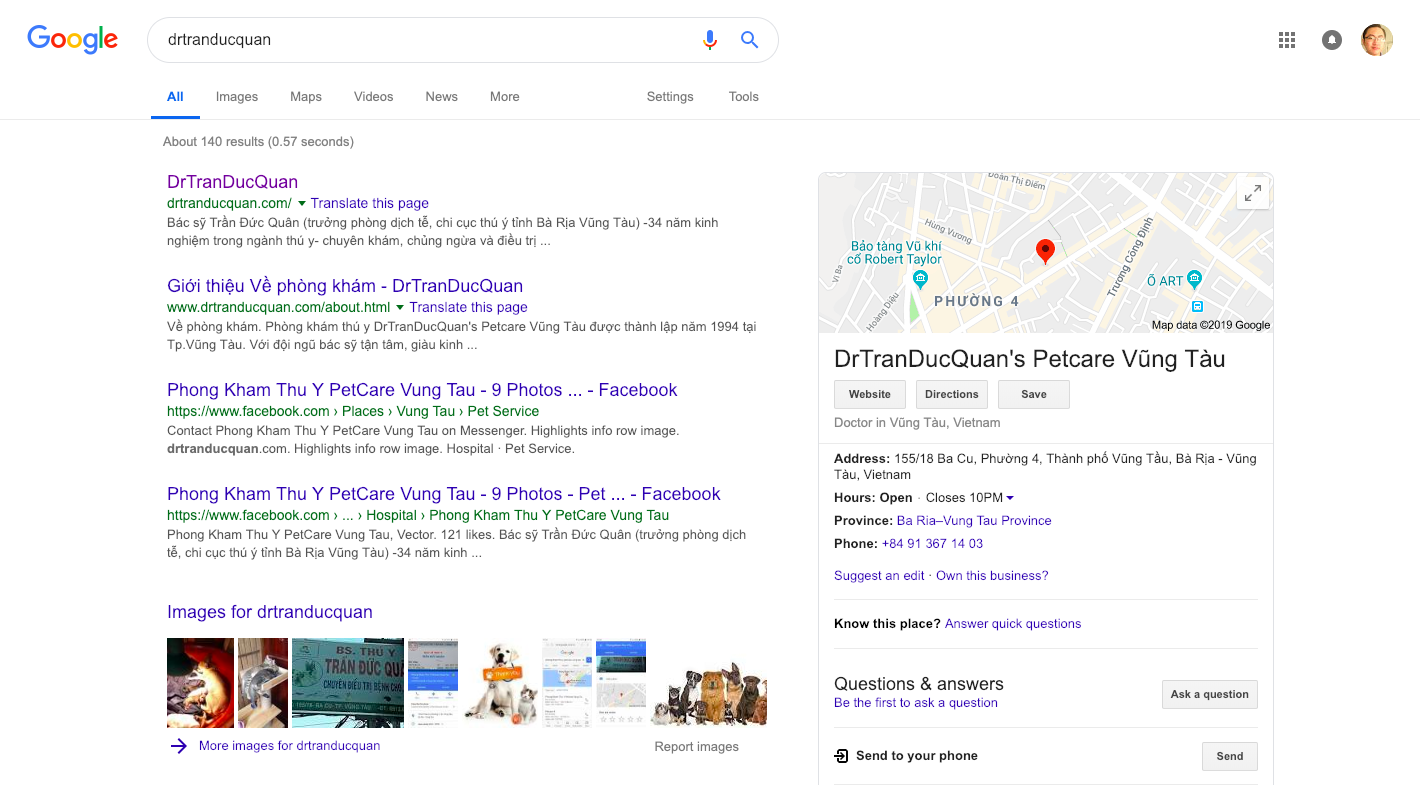Open the group of dogs and cats thumbnail
Viewport: 1420px width, 785px height.
point(709,682)
